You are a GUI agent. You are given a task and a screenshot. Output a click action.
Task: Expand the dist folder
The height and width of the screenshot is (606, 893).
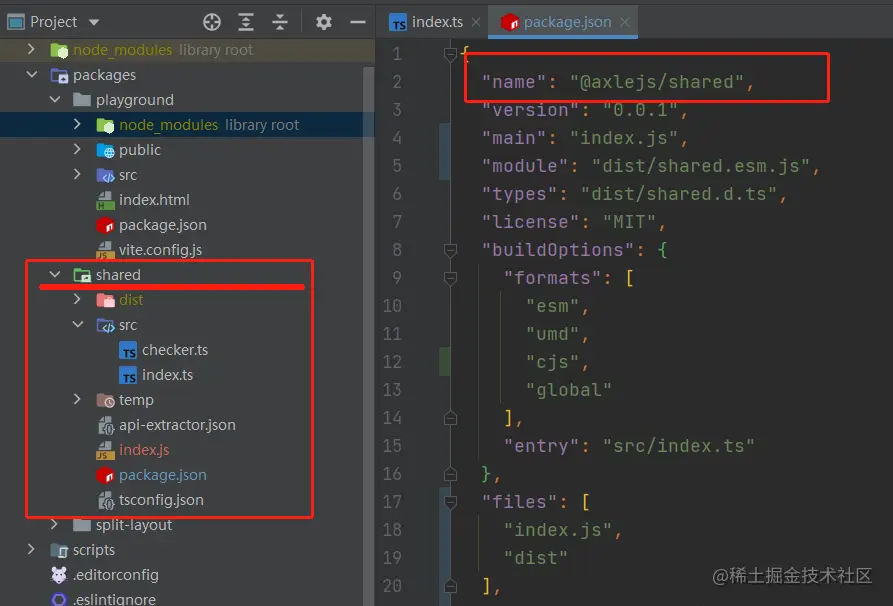point(77,299)
